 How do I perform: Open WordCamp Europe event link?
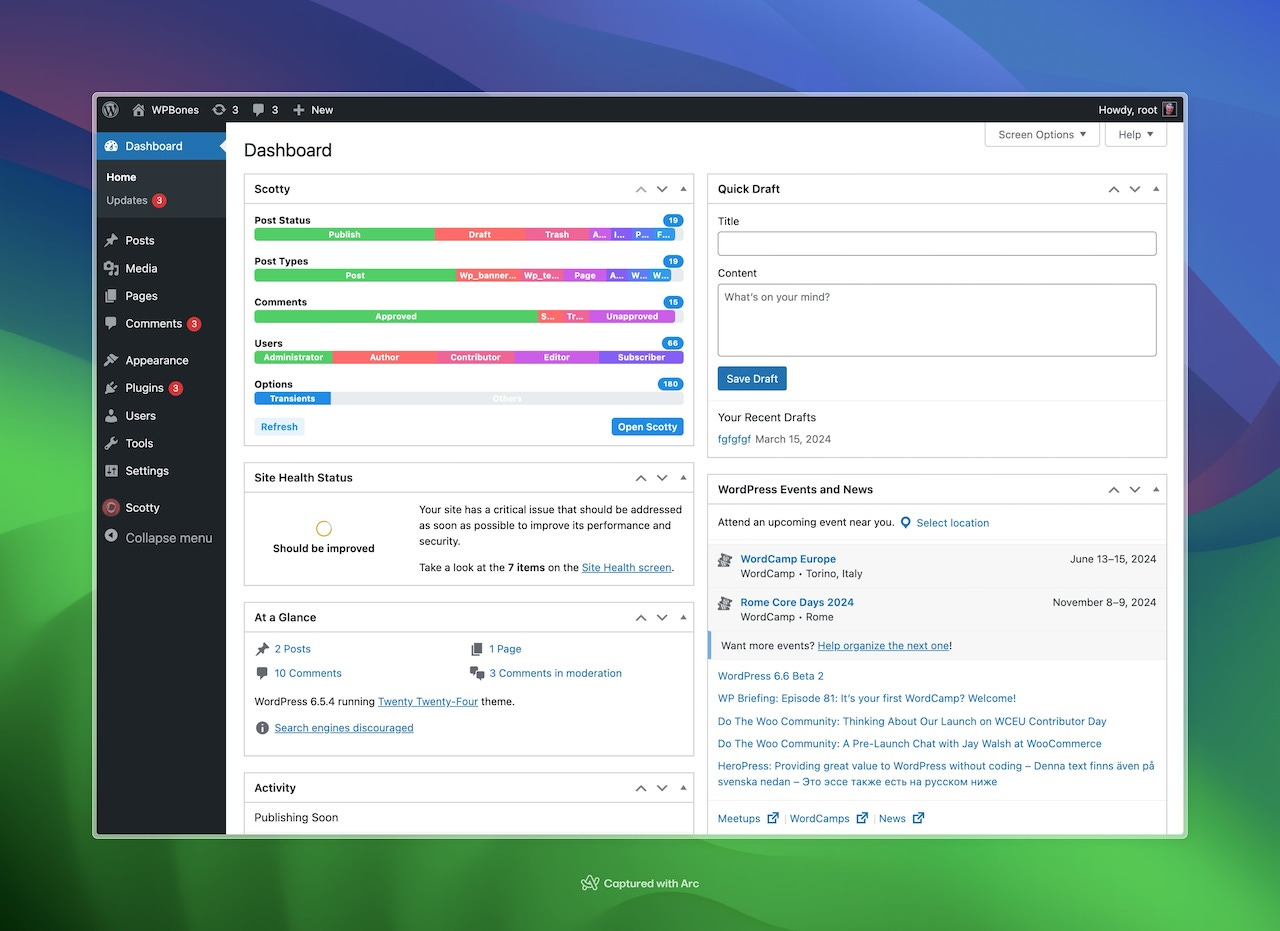coord(788,559)
